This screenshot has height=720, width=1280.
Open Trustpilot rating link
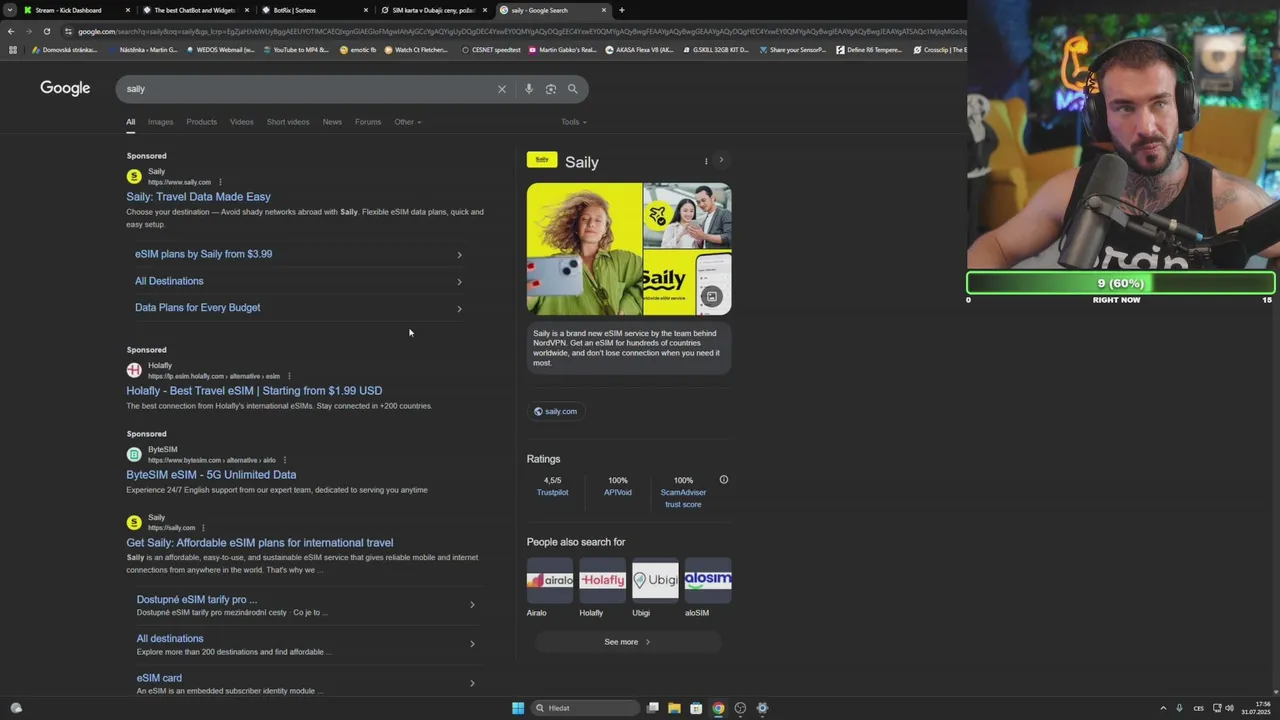tap(552, 492)
